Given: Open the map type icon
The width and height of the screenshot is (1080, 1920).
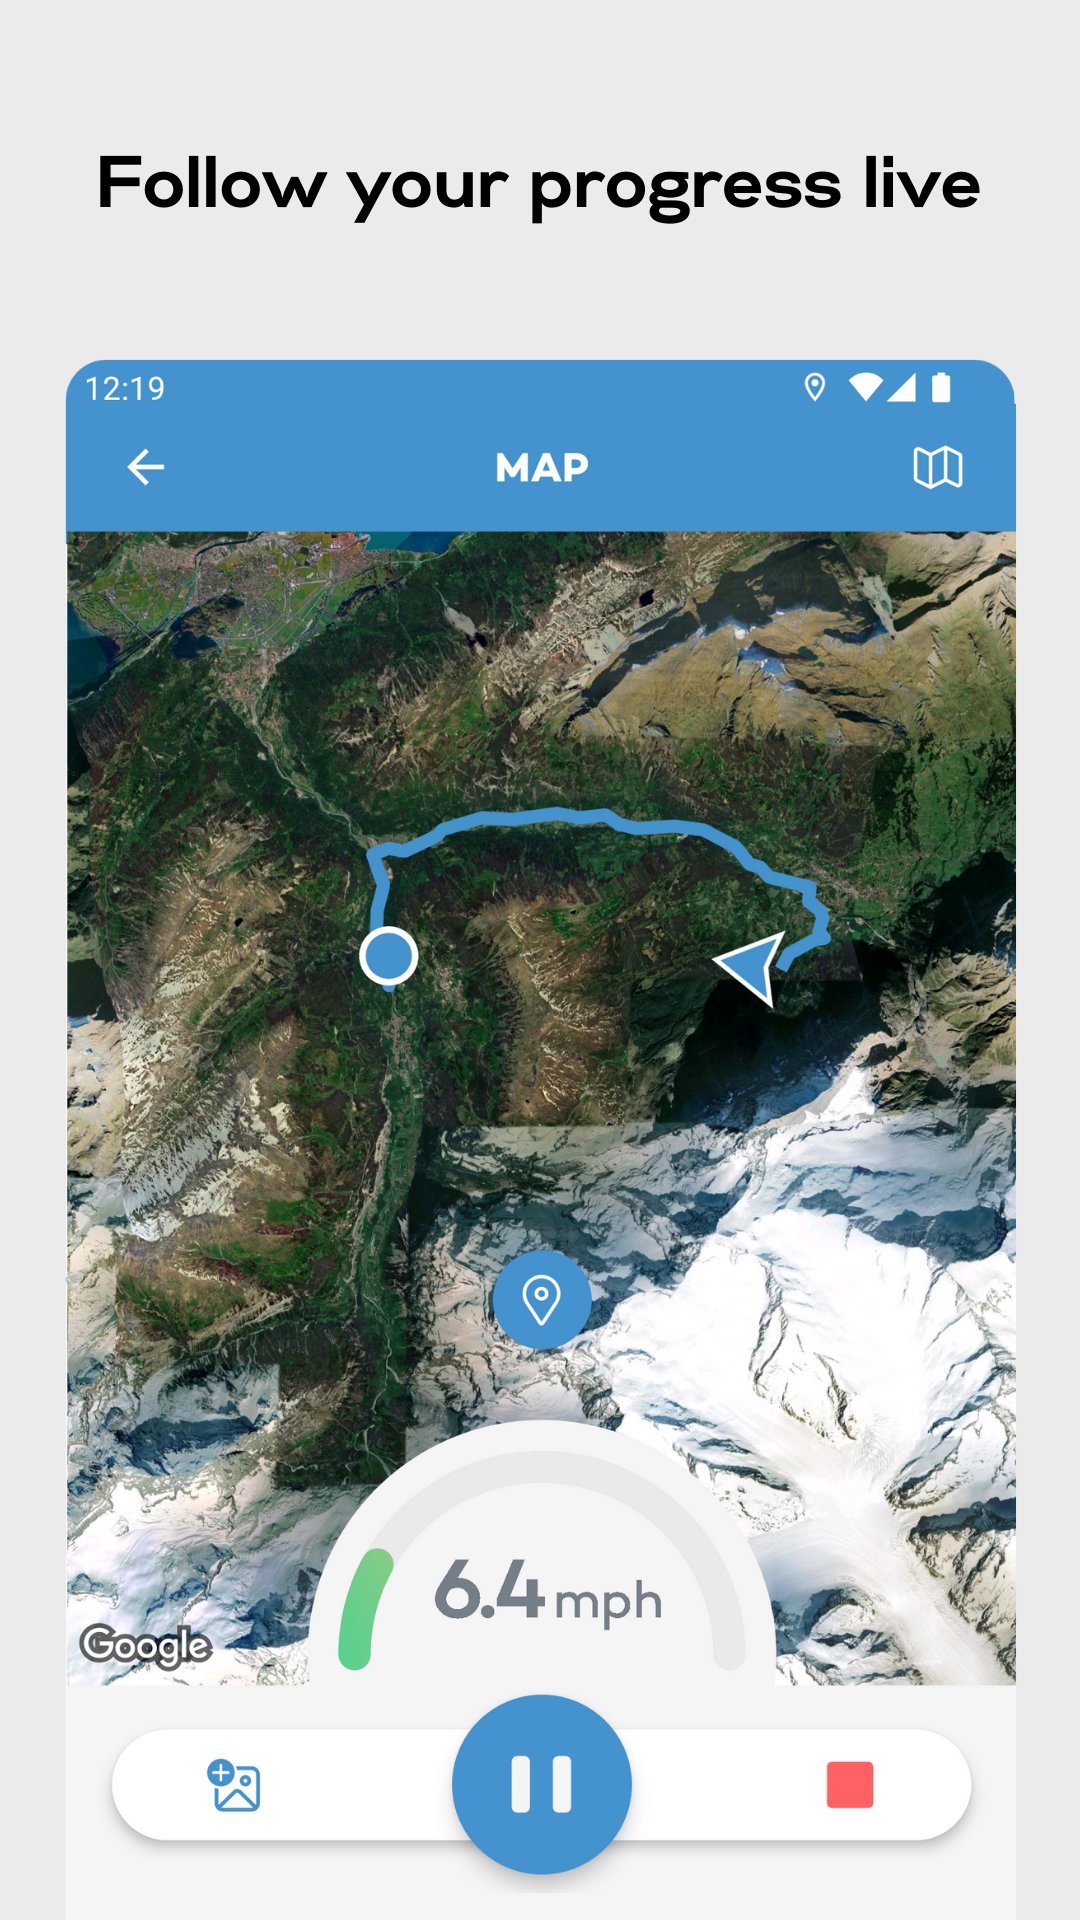Looking at the screenshot, I should click(938, 467).
